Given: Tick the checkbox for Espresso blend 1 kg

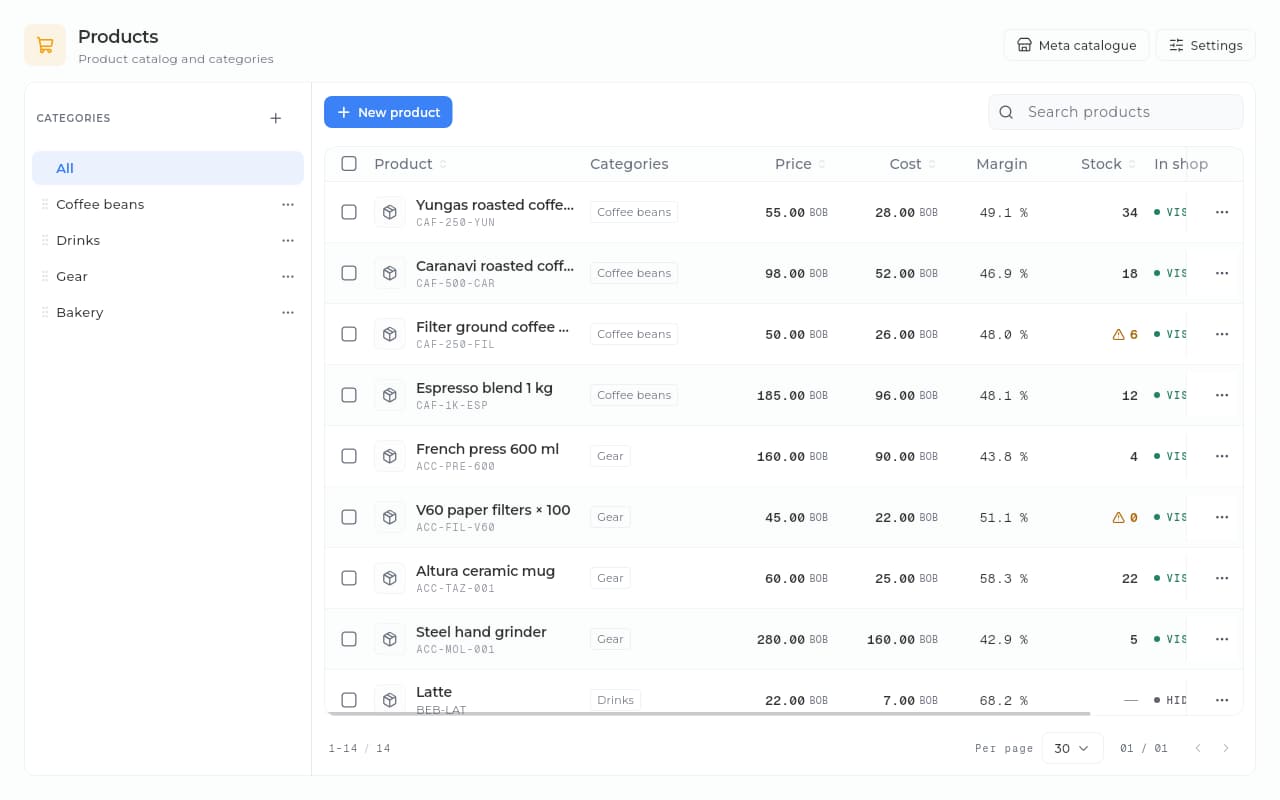Looking at the screenshot, I should click(349, 395).
